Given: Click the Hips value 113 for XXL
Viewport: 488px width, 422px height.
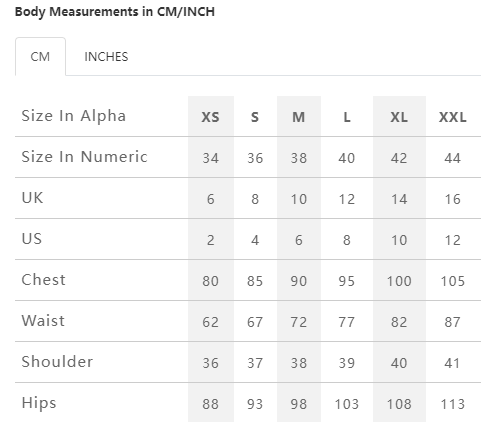Looking at the screenshot, I should (453, 404).
